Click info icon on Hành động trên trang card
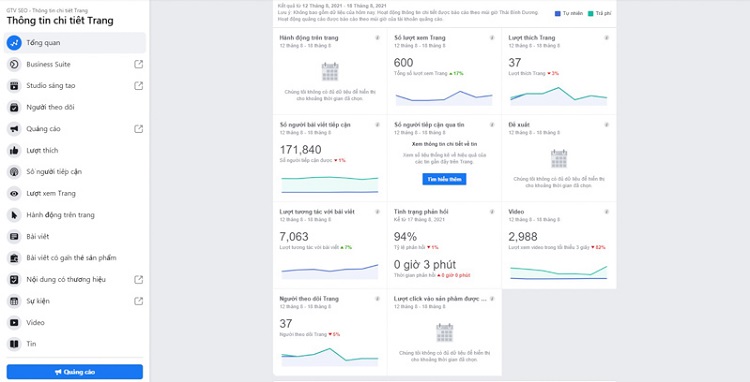The width and height of the screenshot is (750, 382). [377, 38]
